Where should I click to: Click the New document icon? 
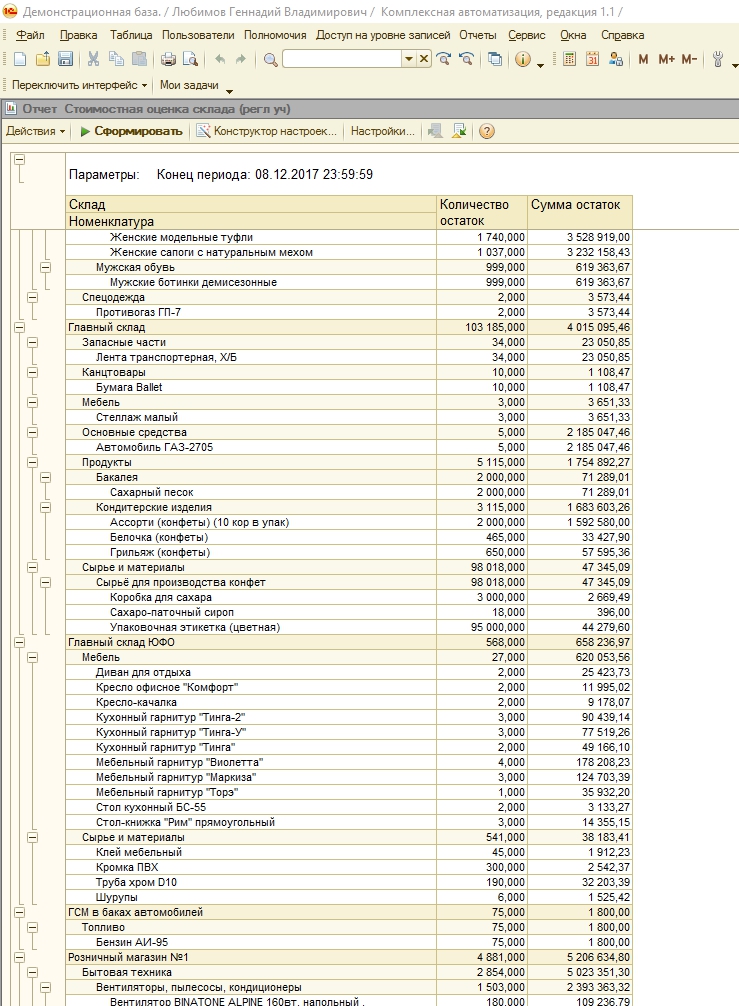(20, 60)
